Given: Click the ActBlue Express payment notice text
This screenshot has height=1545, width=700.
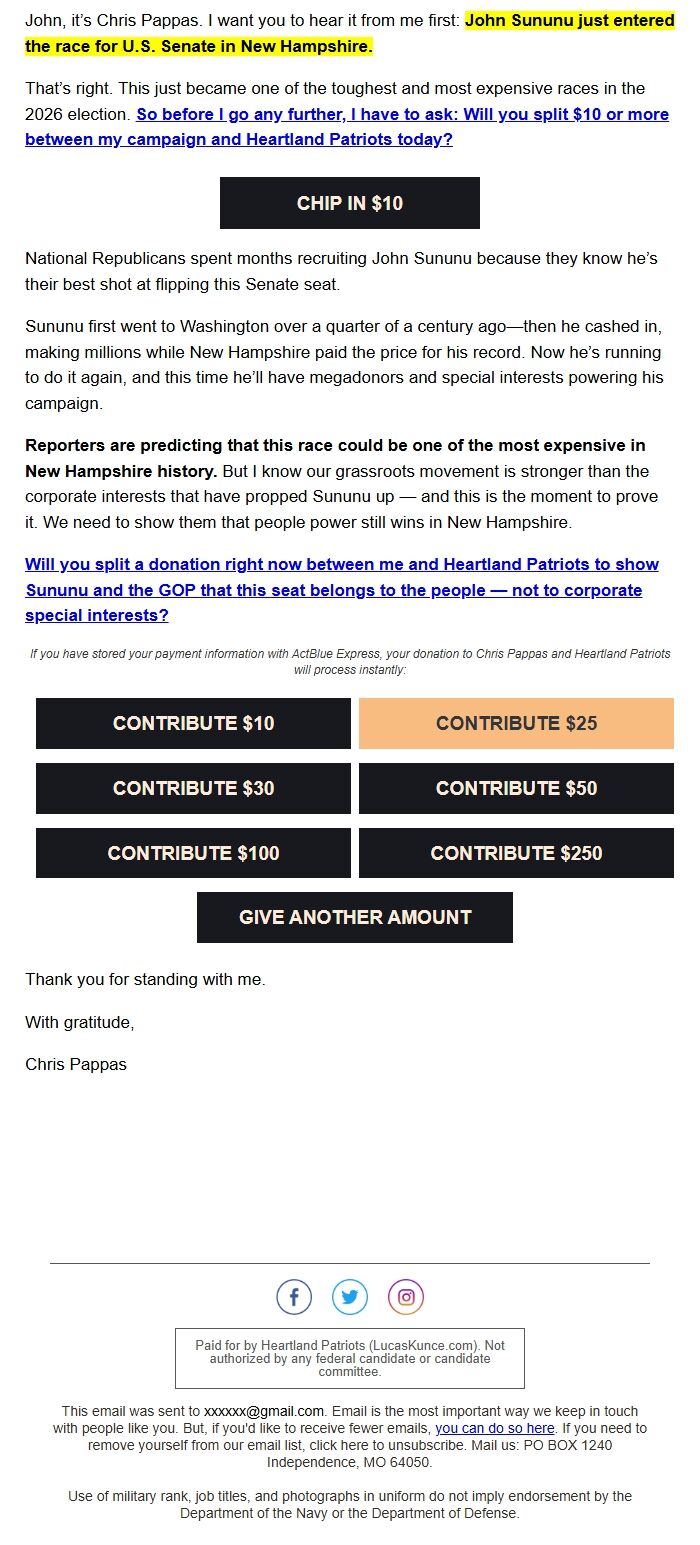Looking at the screenshot, I should pyautogui.click(x=350, y=661).
